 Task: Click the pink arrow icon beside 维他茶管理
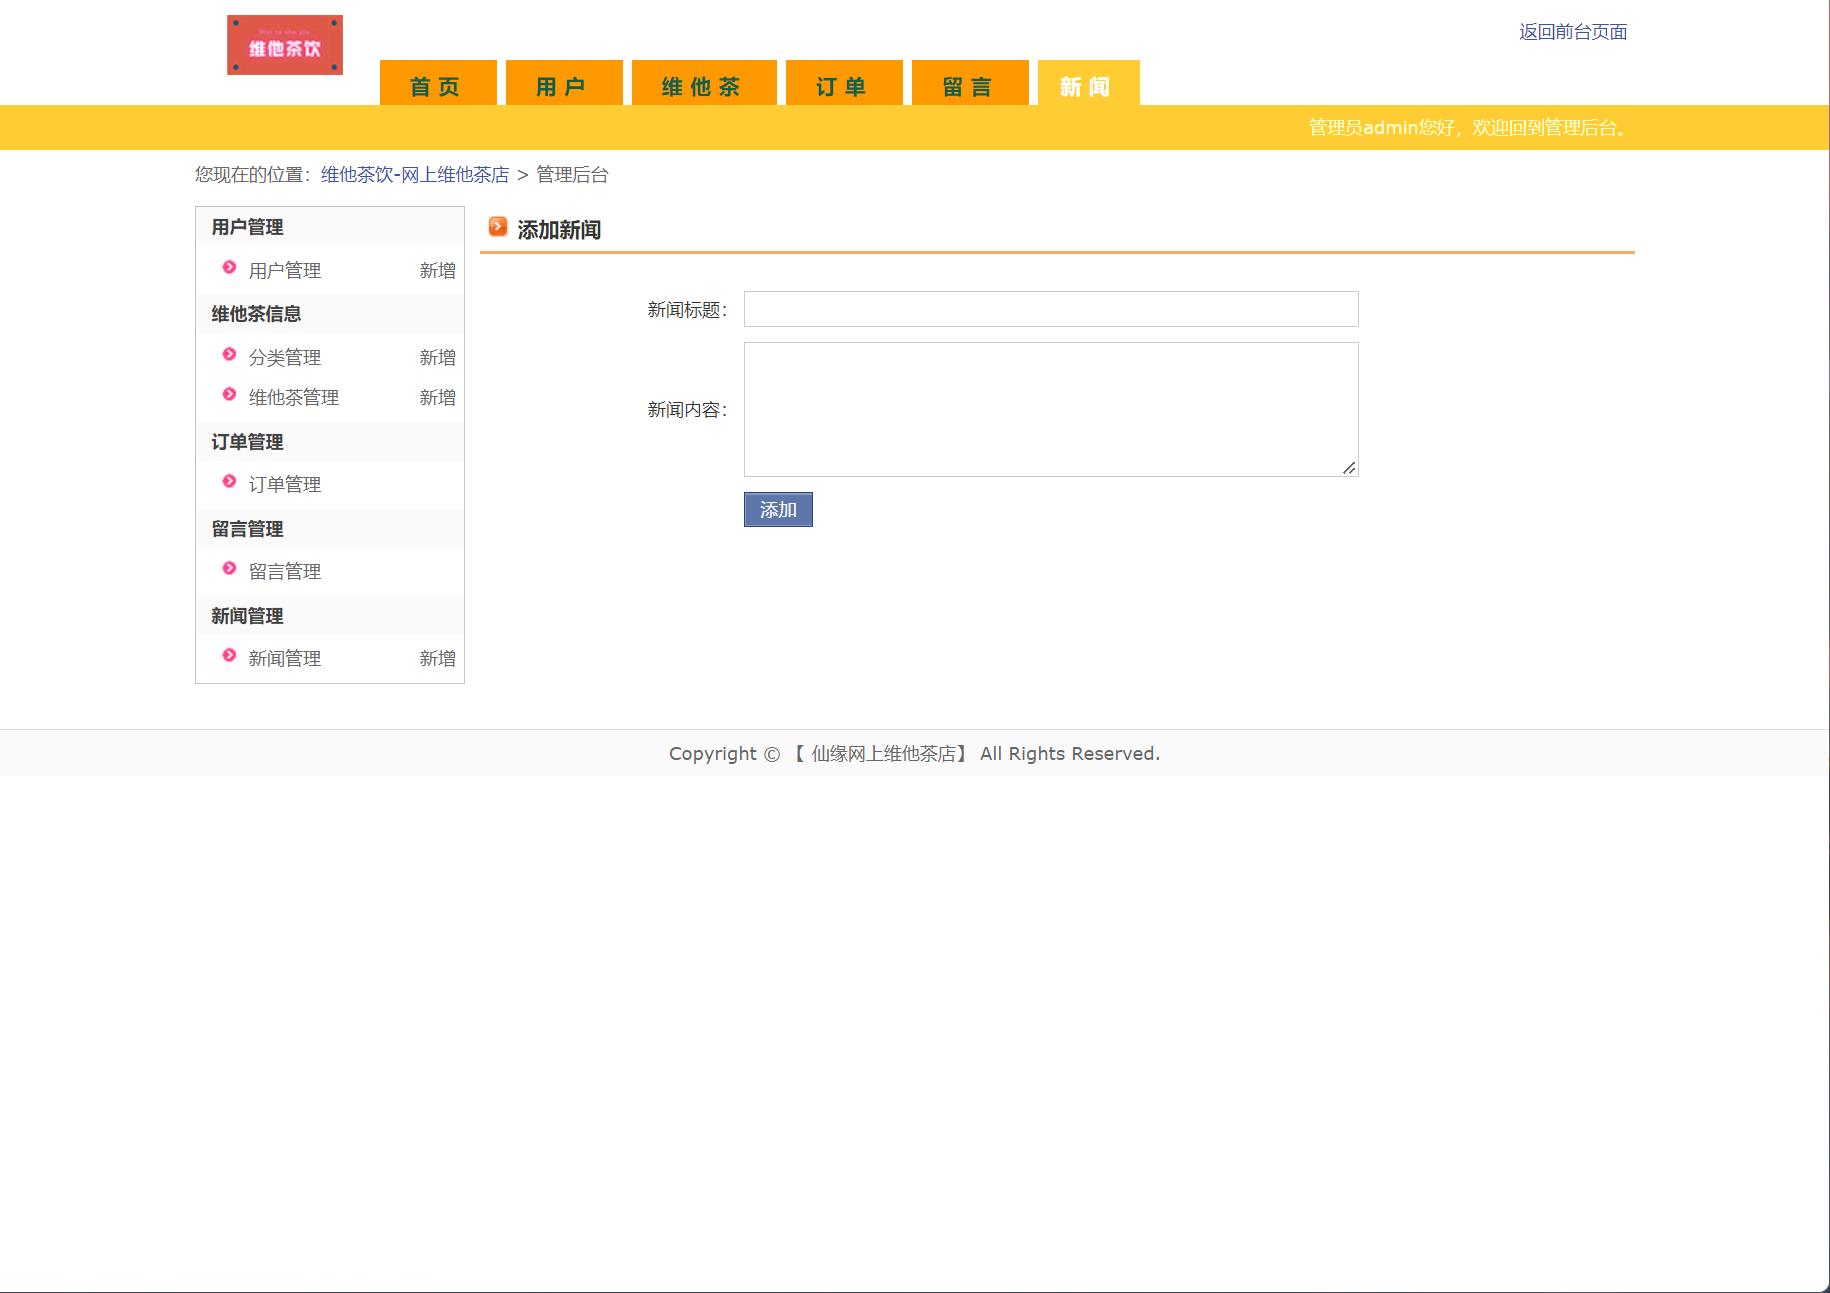coord(228,396)
